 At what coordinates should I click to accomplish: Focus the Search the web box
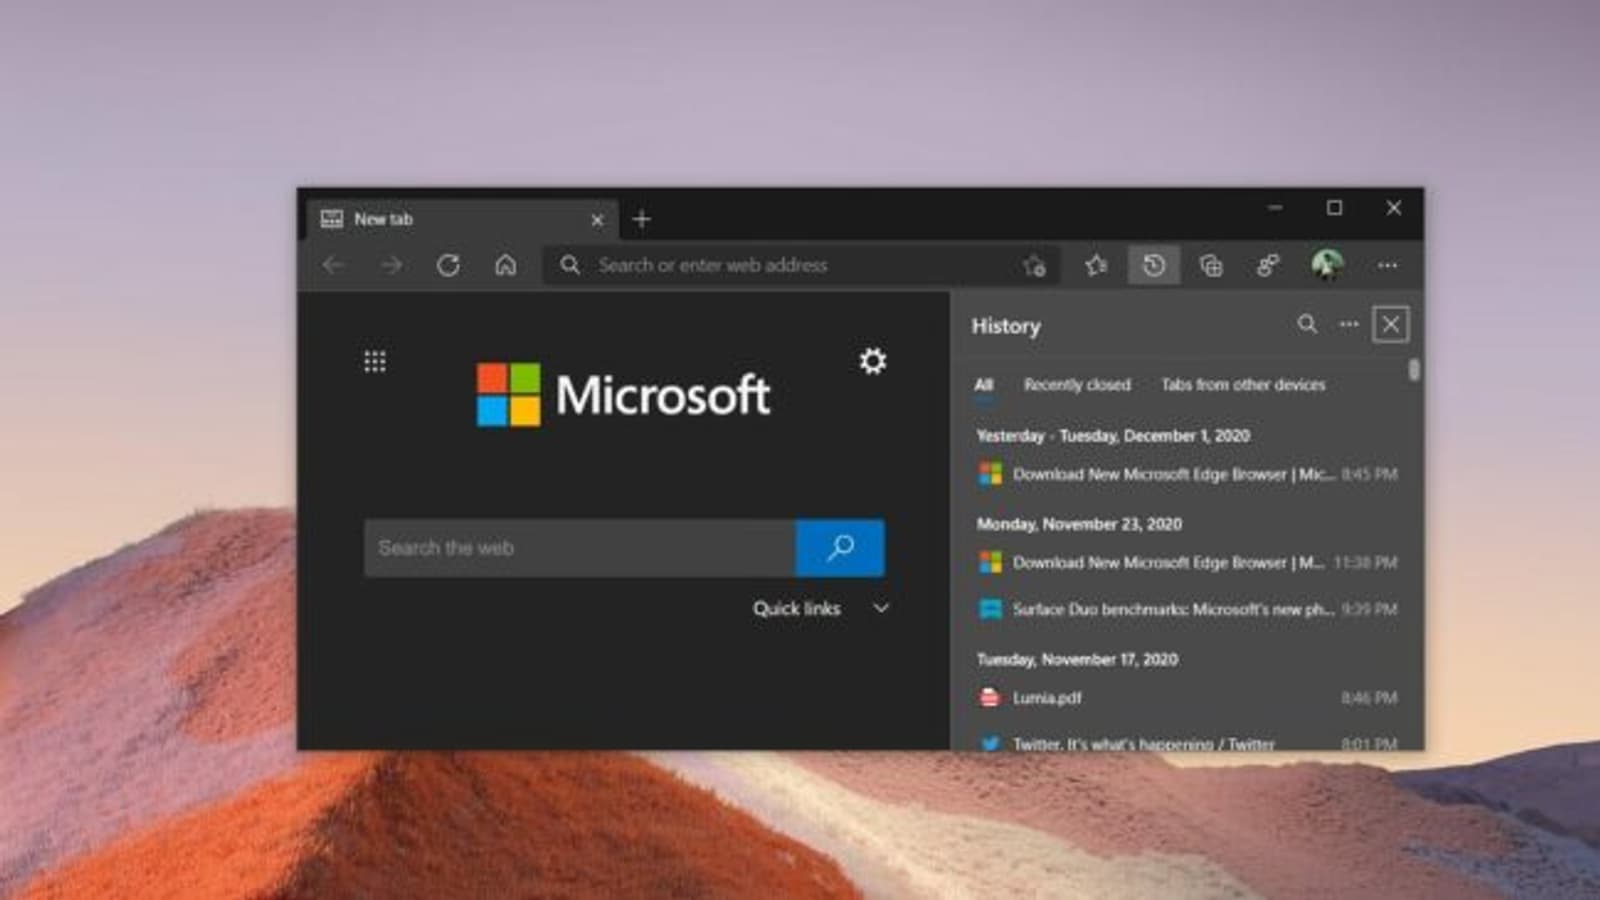(580, 548)
